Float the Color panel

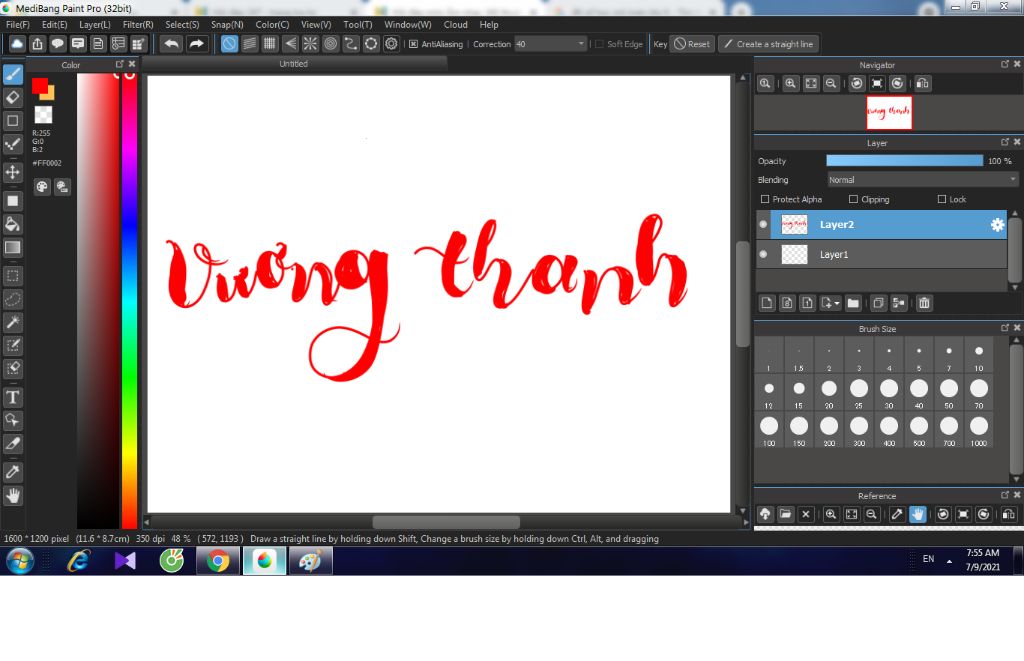tap(120, 64)
